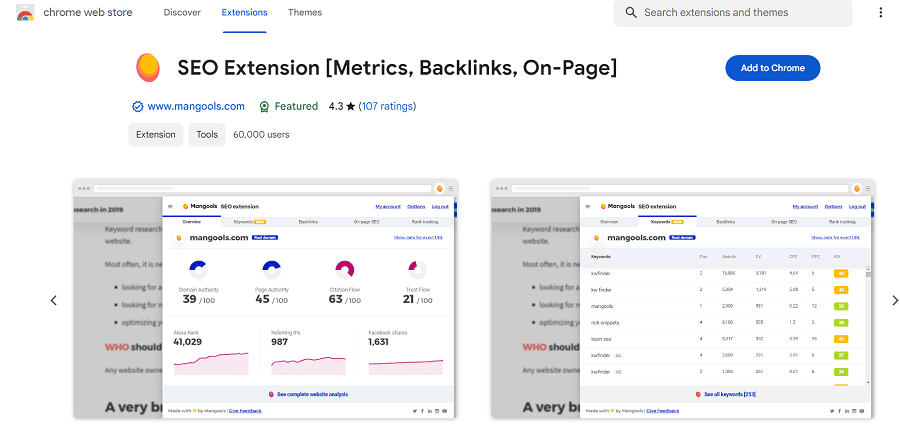Open the three-dot more options menu
Viewport: 900px width, 424px height.
click(880, 13)
